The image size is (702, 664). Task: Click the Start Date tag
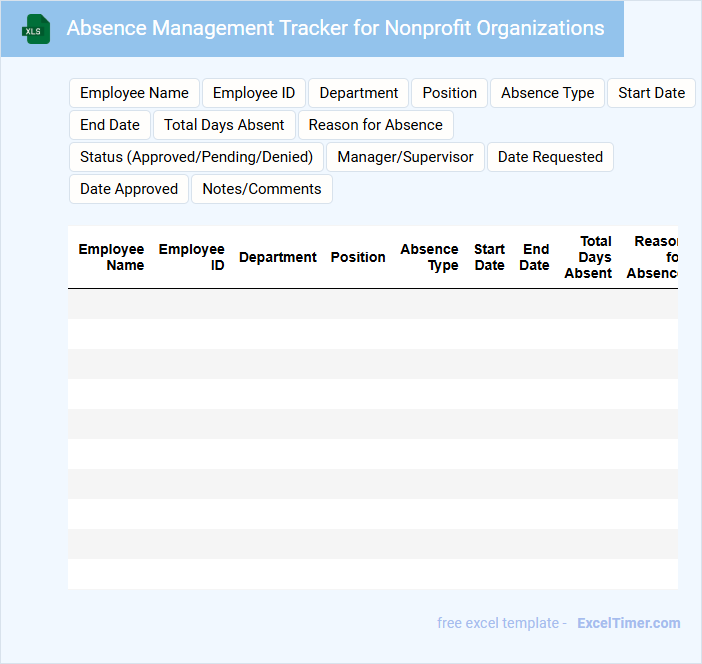point(651,93)
